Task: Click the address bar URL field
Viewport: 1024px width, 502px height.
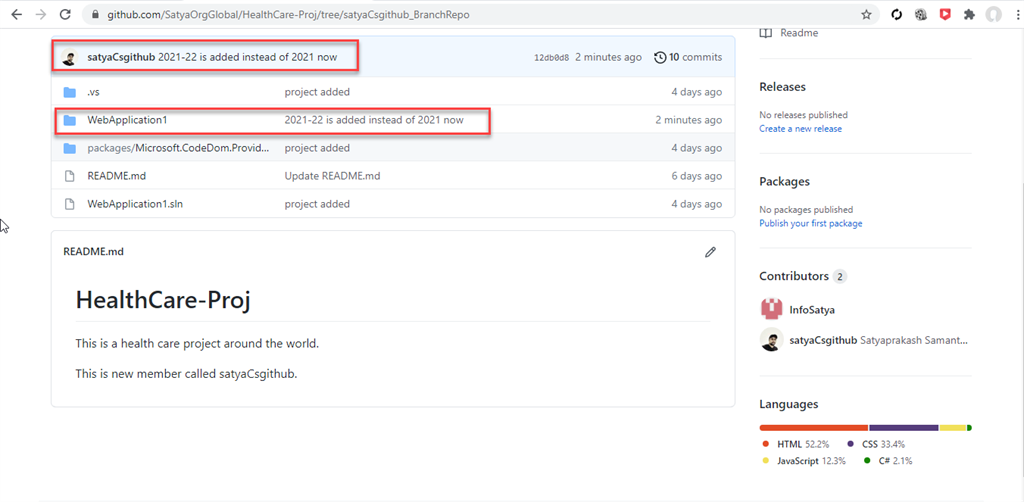Action: [x=481, y=14]
